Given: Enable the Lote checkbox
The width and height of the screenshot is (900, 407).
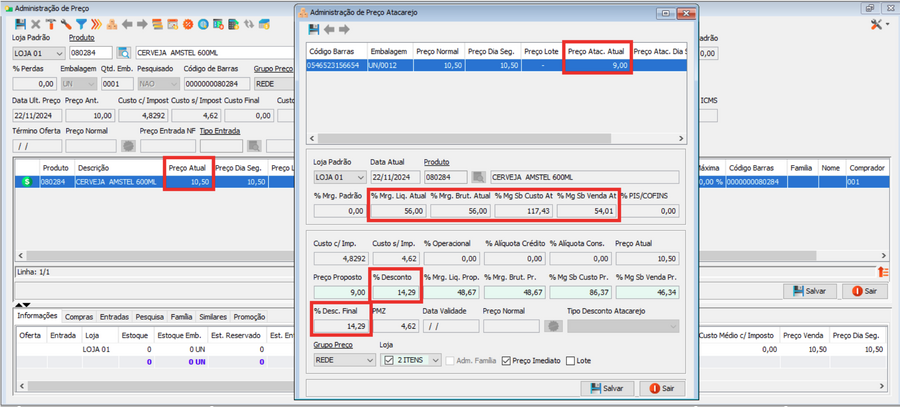Looking at the screenshot, I should tap(571, 360).
